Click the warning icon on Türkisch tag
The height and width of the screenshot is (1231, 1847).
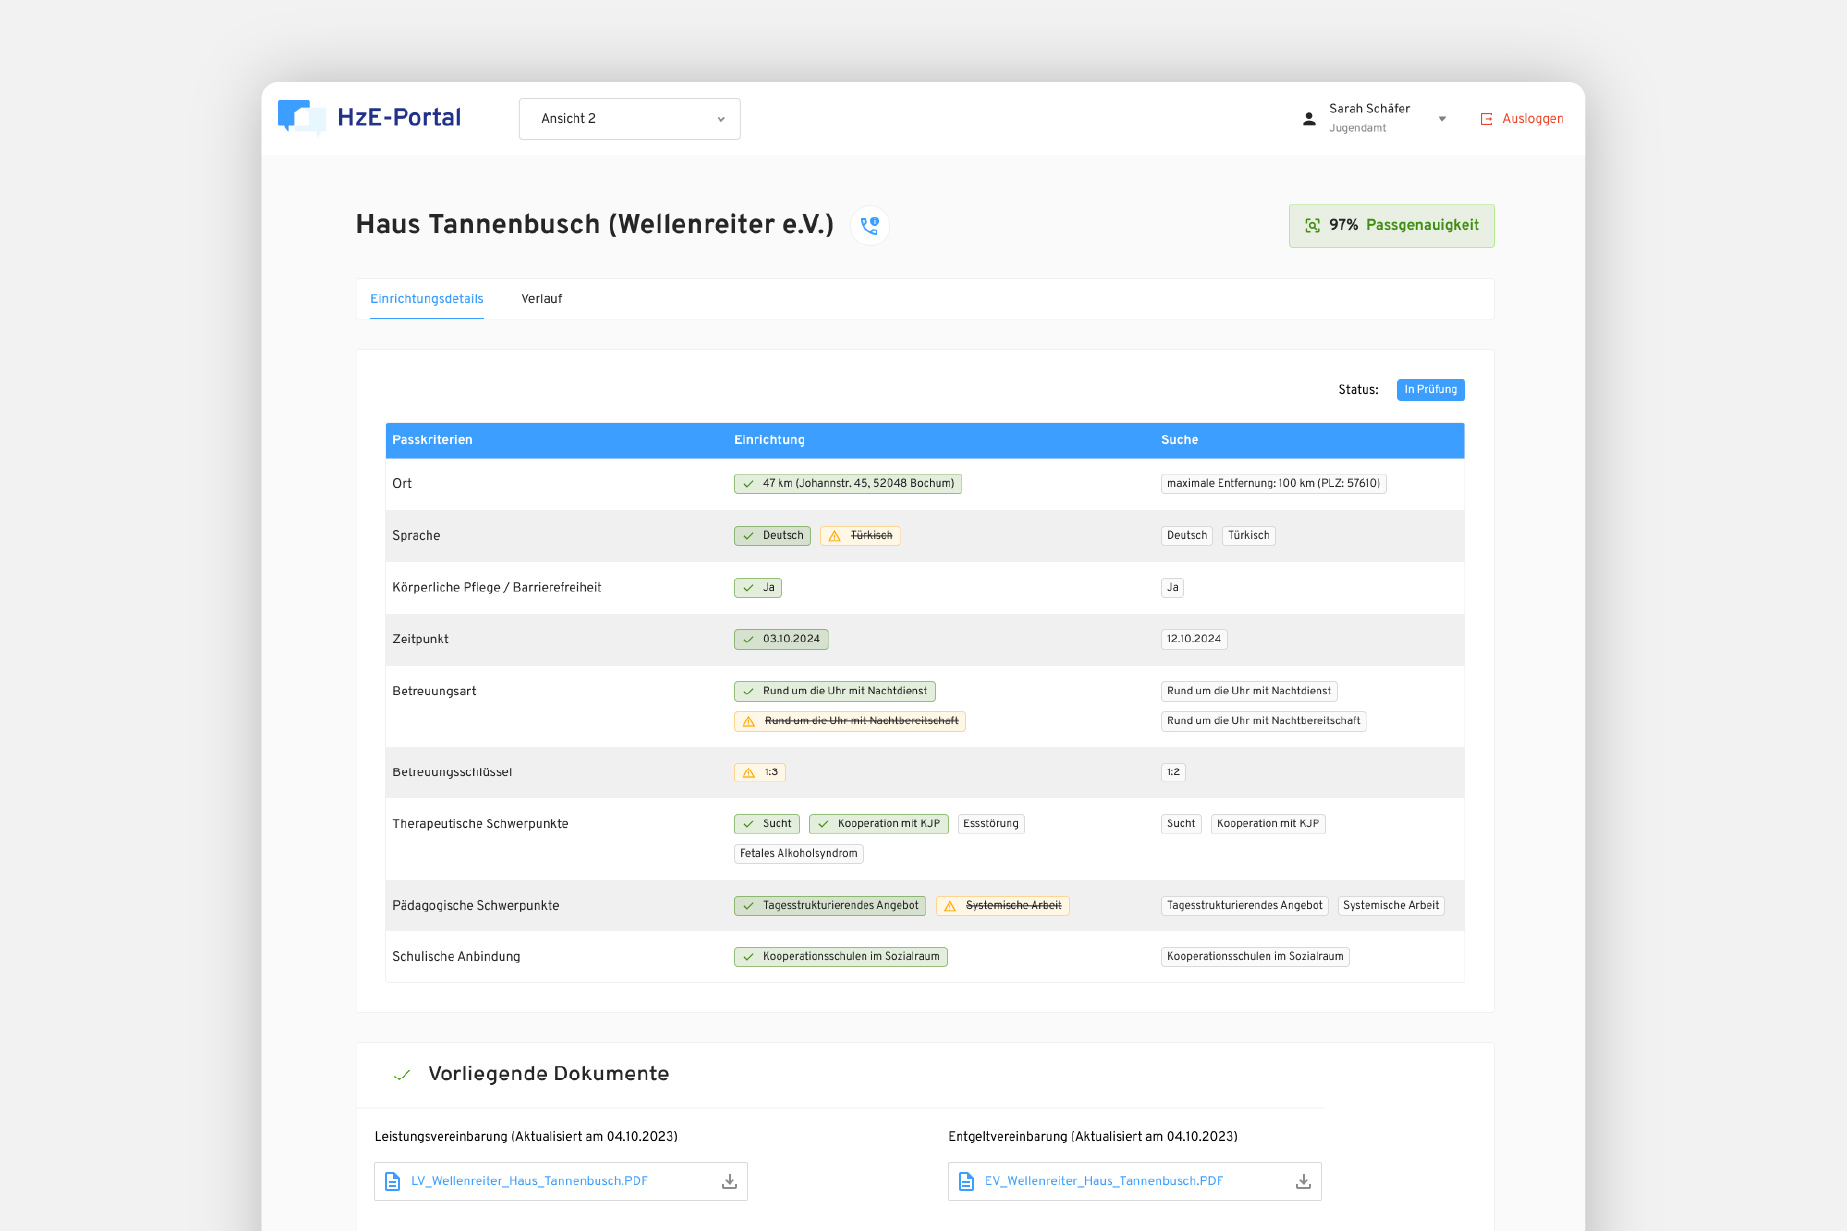coord(835,536)
